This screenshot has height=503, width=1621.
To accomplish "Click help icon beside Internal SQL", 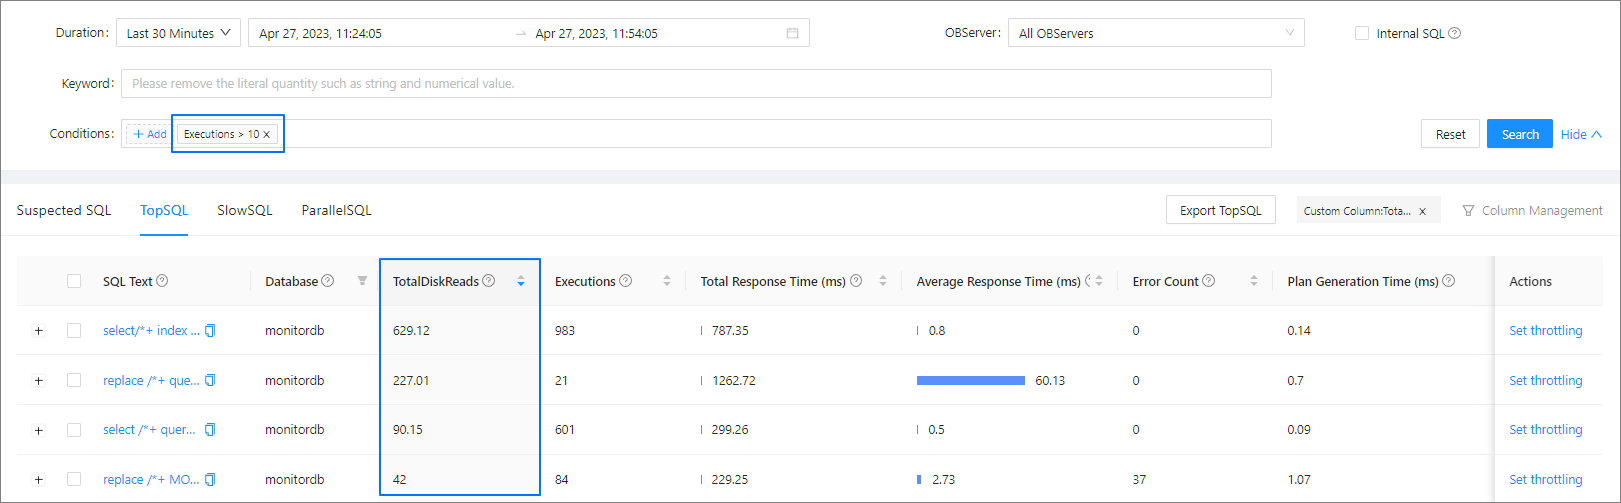I will (x=1455, y=33).
